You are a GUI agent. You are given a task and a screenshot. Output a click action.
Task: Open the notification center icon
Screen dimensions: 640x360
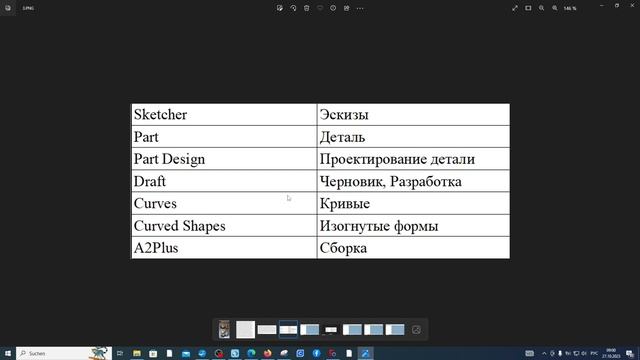pos(630,353)
